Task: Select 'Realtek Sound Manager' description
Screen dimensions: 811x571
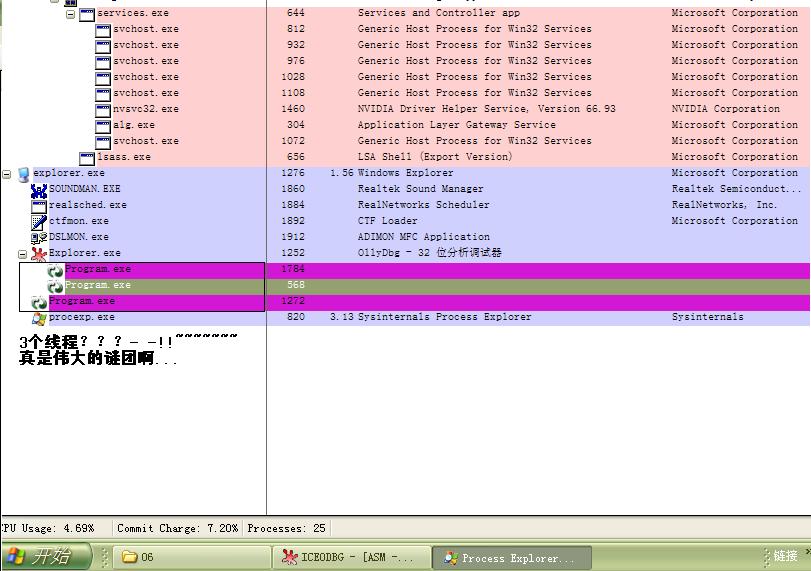Action: tap(420, 189)
